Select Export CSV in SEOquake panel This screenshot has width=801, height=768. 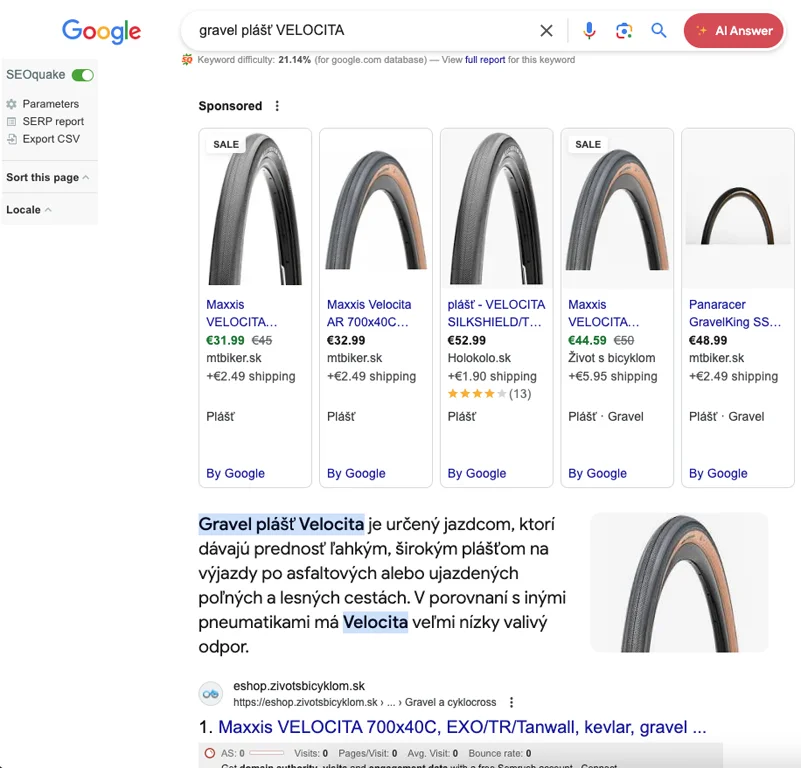pyautogui.click(x=51, y=139)
